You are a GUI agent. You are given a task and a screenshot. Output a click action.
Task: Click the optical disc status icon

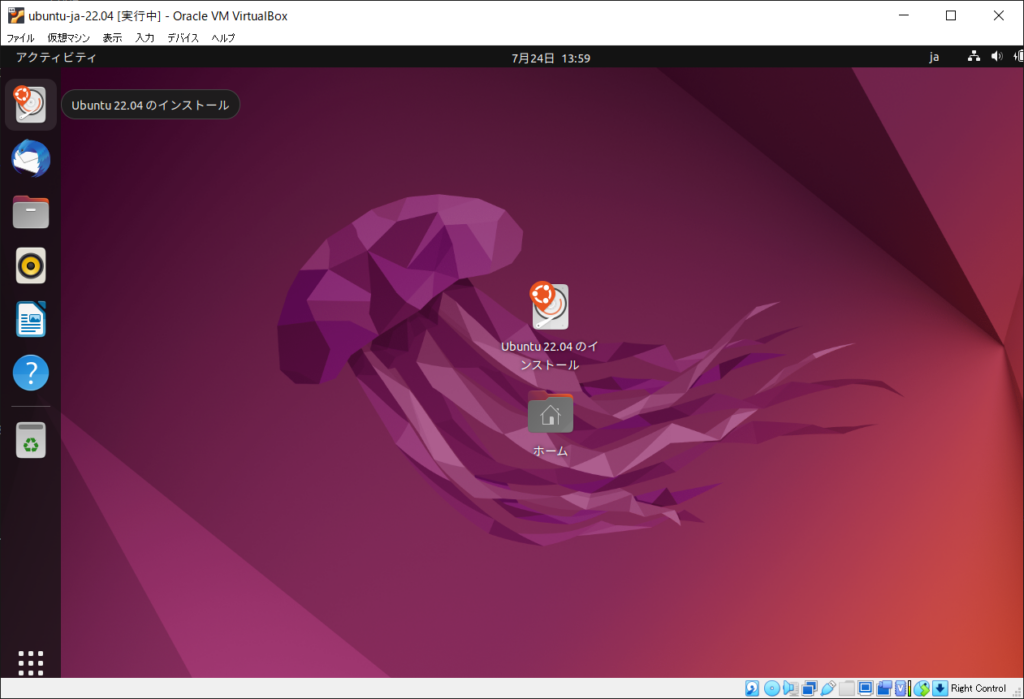tap(772, 688)
